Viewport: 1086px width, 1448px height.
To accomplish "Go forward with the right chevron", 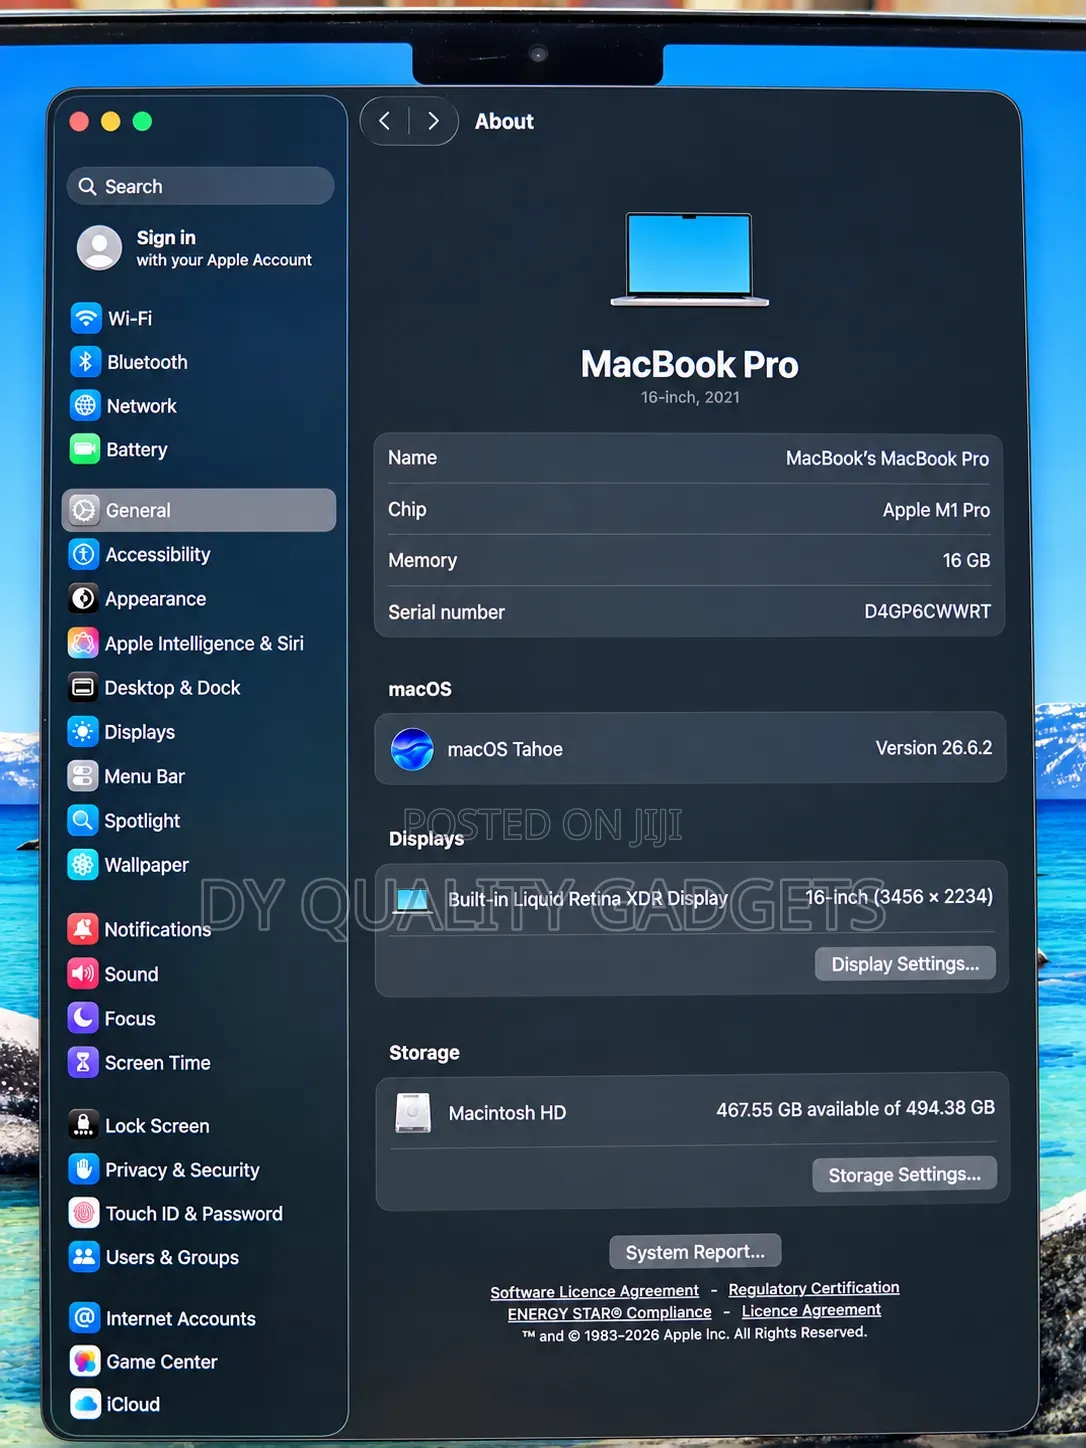I will click(x=433, y=121).
